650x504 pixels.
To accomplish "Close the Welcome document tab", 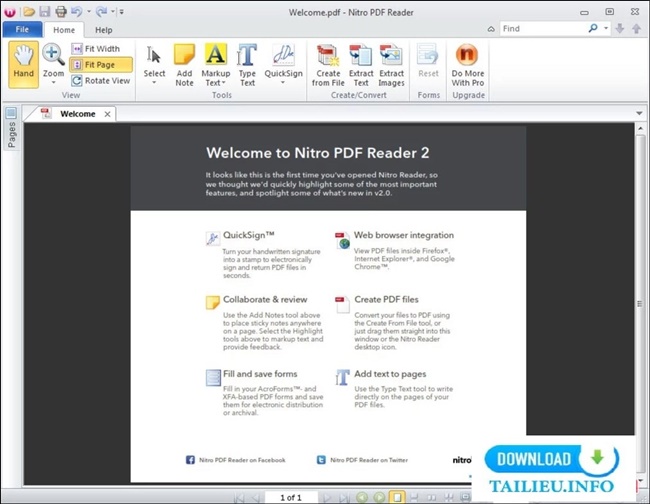I will coord(107,114).
